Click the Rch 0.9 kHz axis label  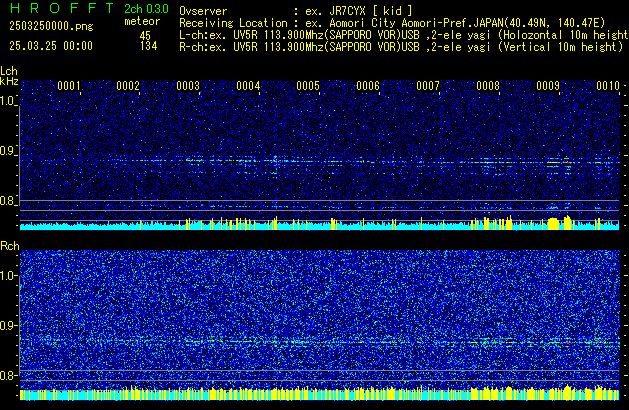click(x=8, y=325)
